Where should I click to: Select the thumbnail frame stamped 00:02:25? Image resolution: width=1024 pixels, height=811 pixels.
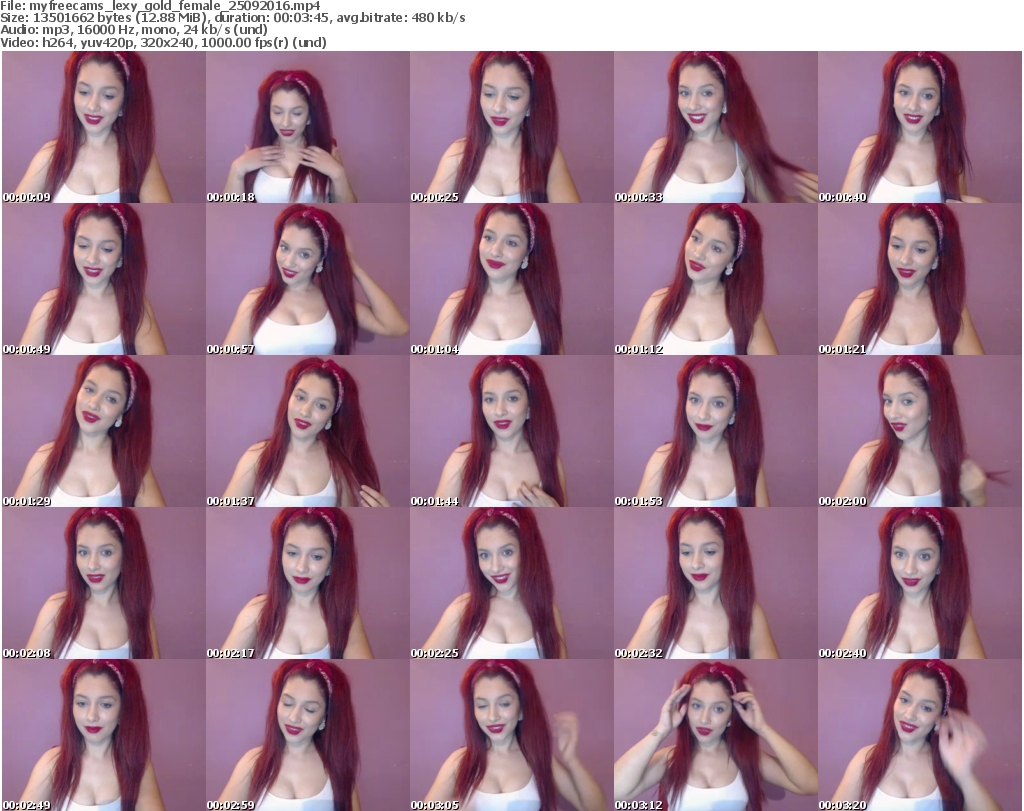pos(511,583)
